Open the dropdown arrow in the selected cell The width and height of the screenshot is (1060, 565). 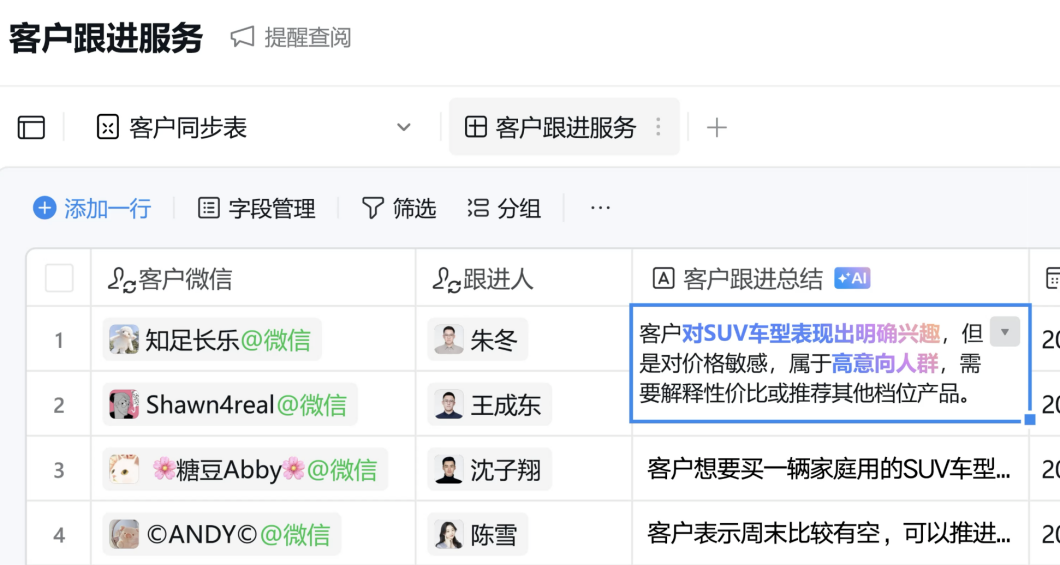(1005, 332)
